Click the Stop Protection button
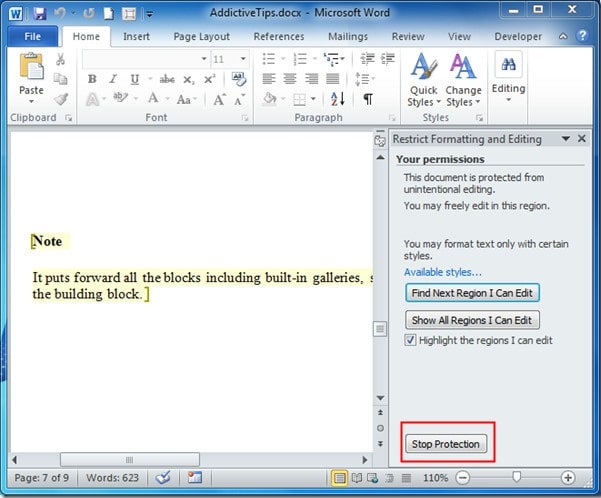The image size is (601, 498). [446, 444]
